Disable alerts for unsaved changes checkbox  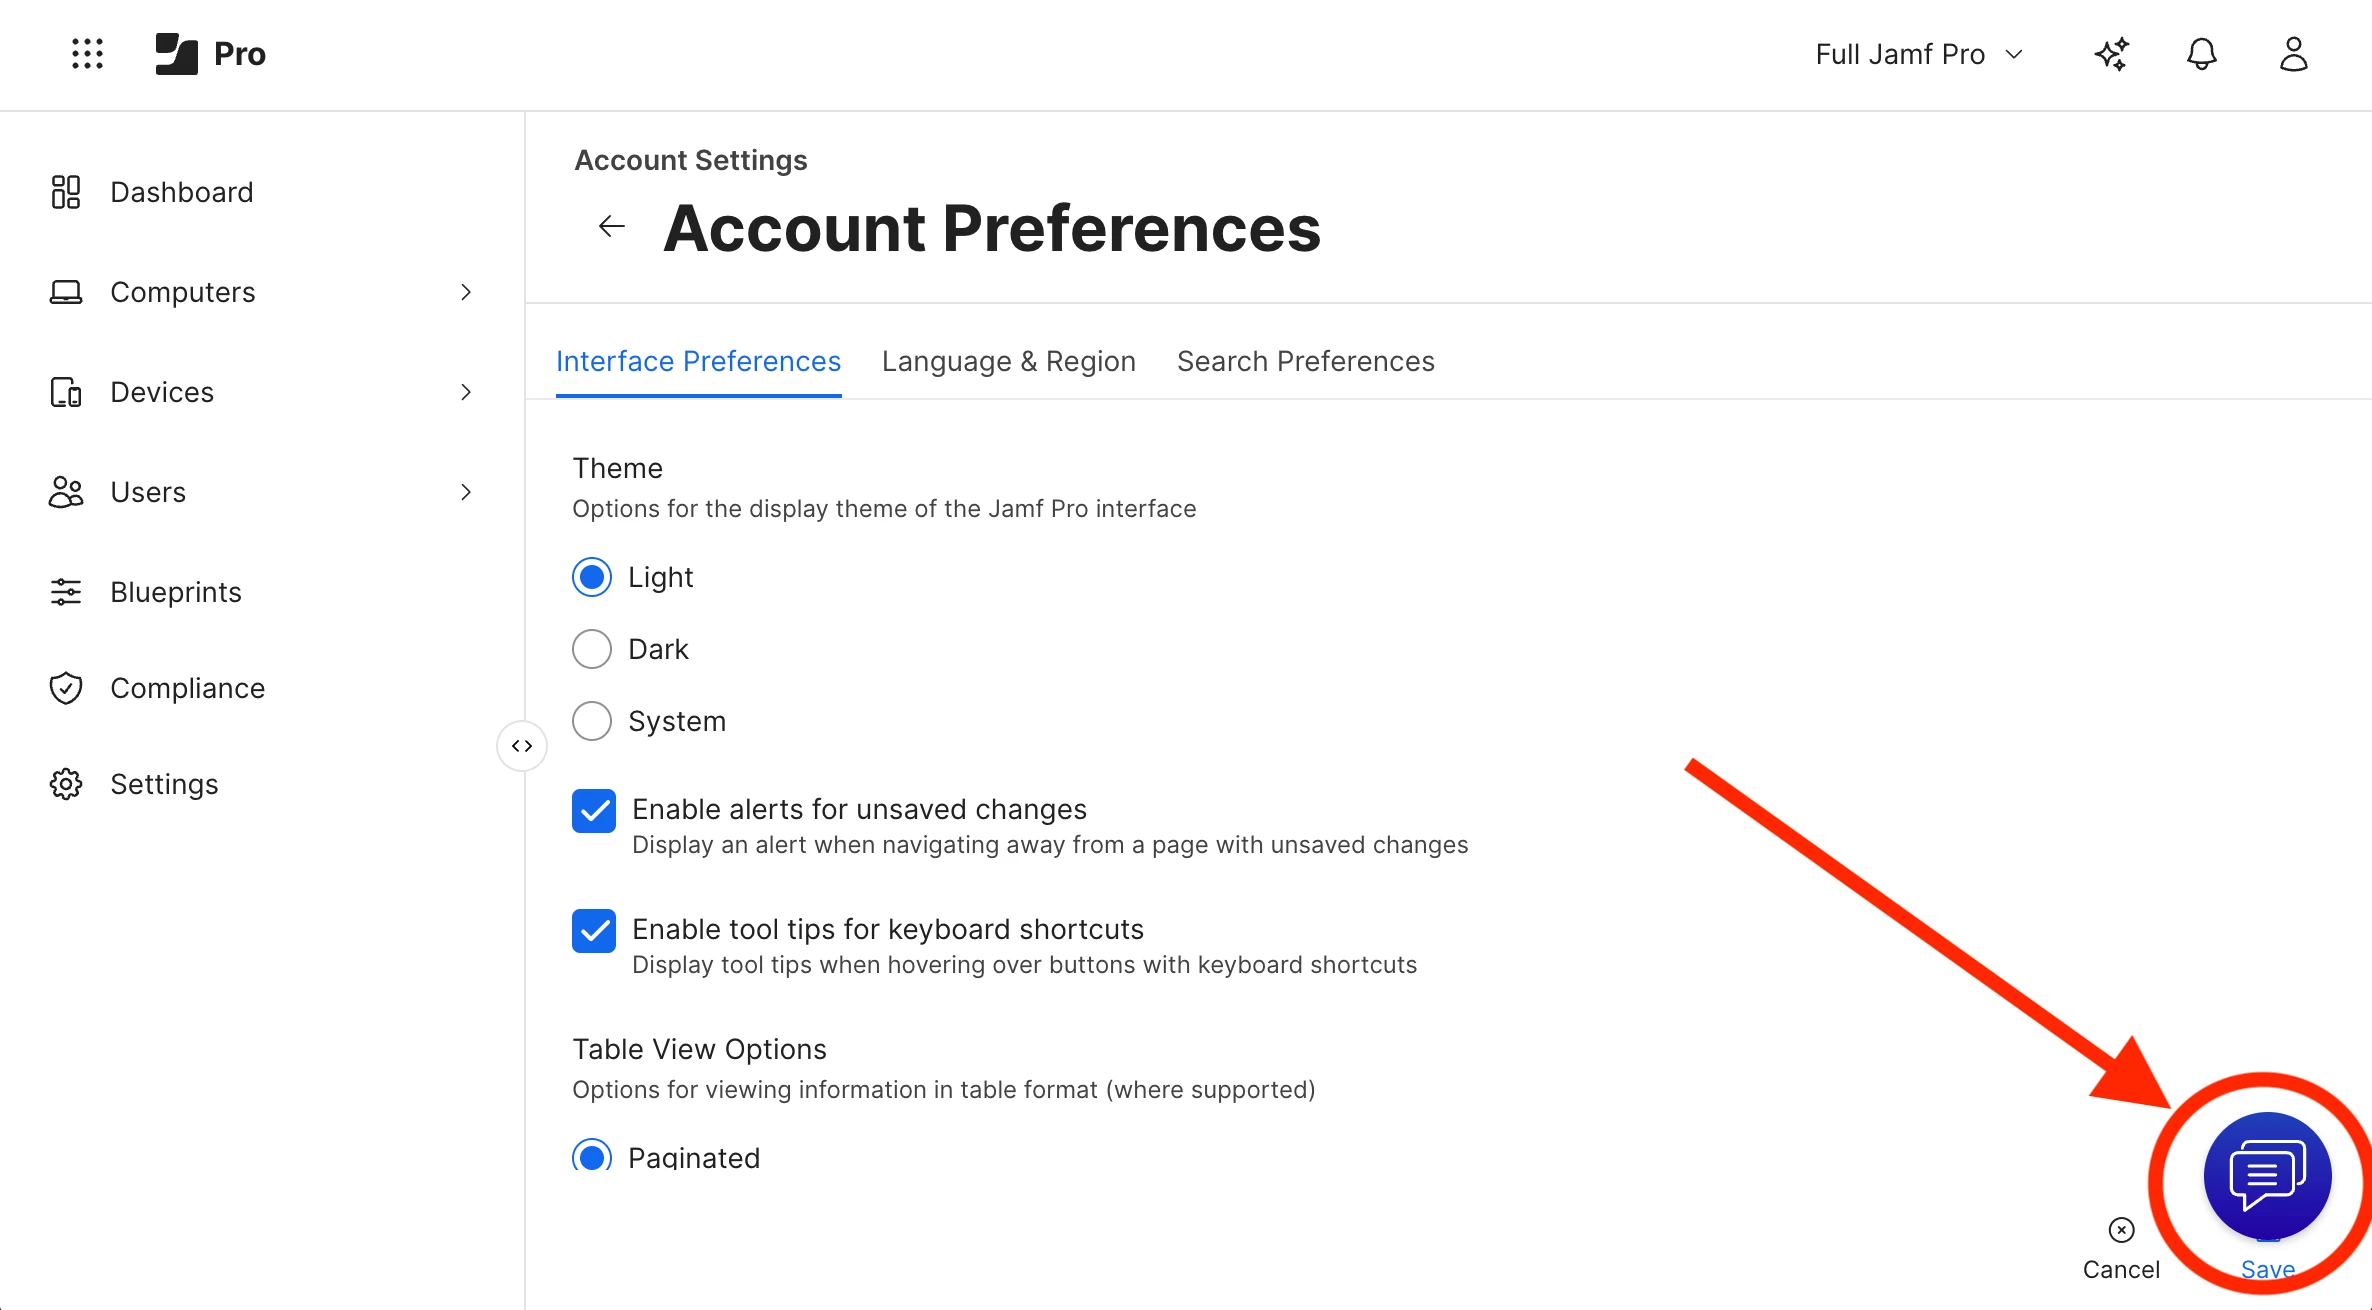(594, 811)
